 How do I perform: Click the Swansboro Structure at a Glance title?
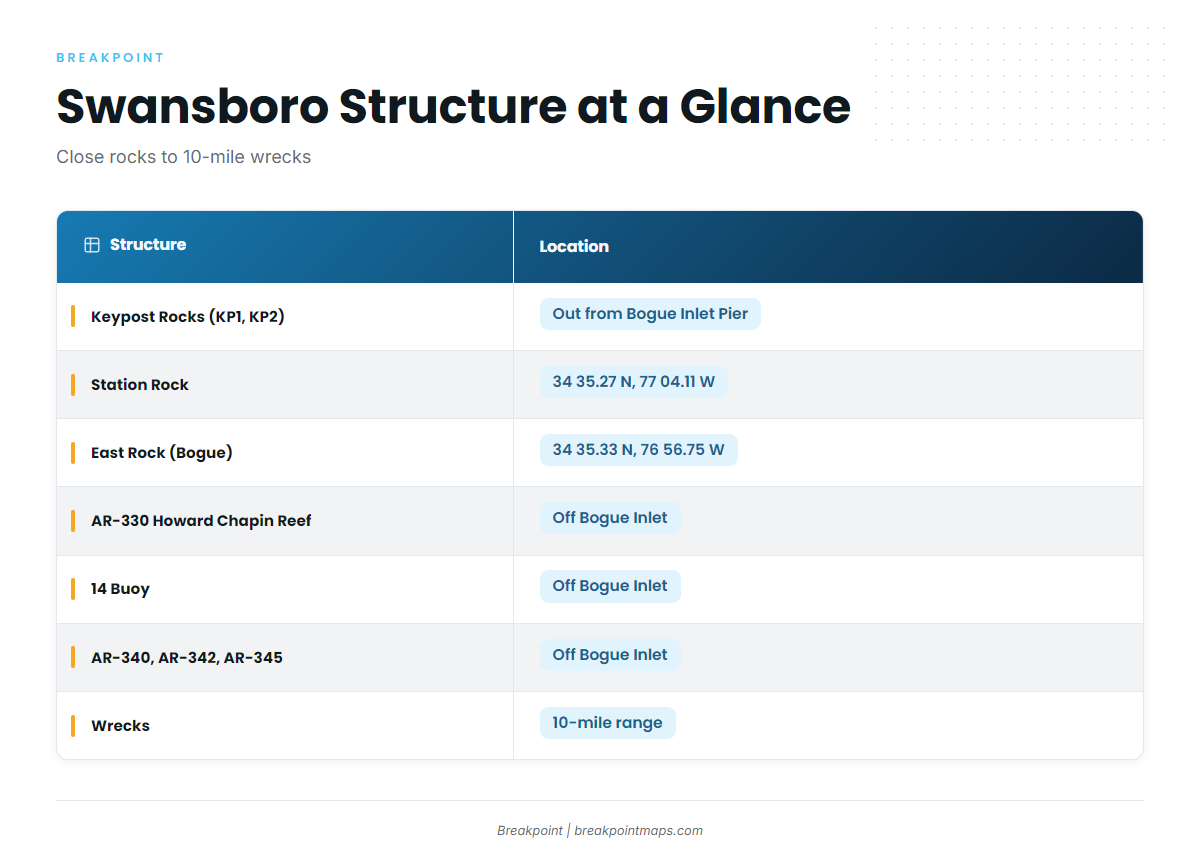(453, 106)
